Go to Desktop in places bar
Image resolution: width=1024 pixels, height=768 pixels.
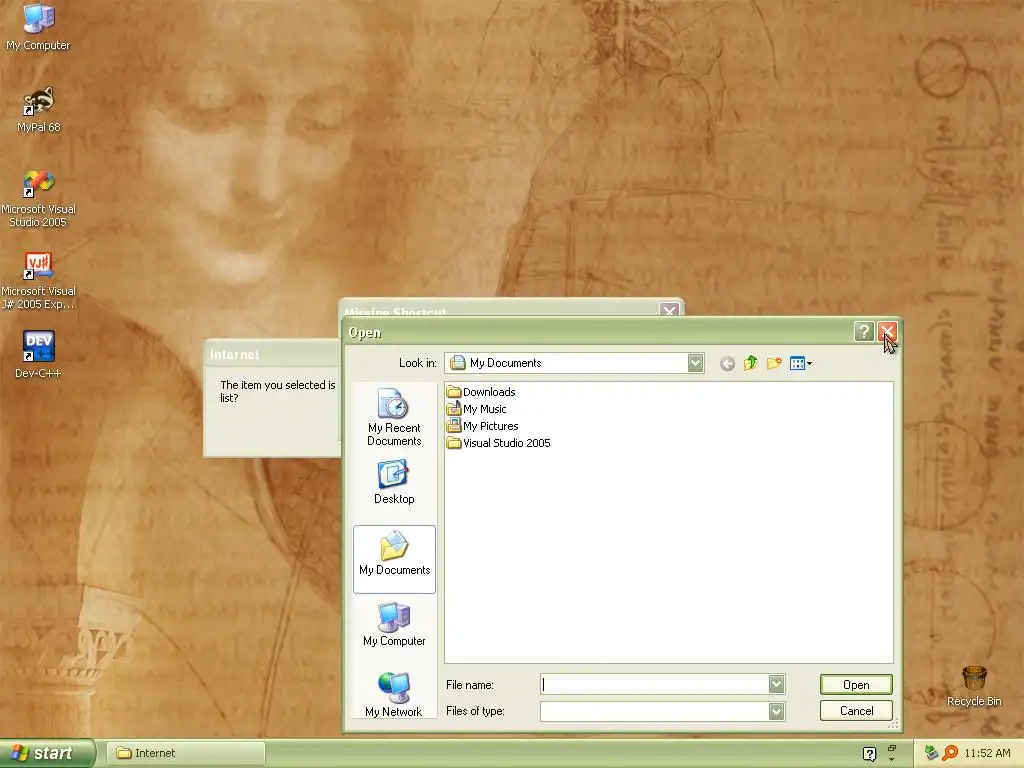point(394,483)
